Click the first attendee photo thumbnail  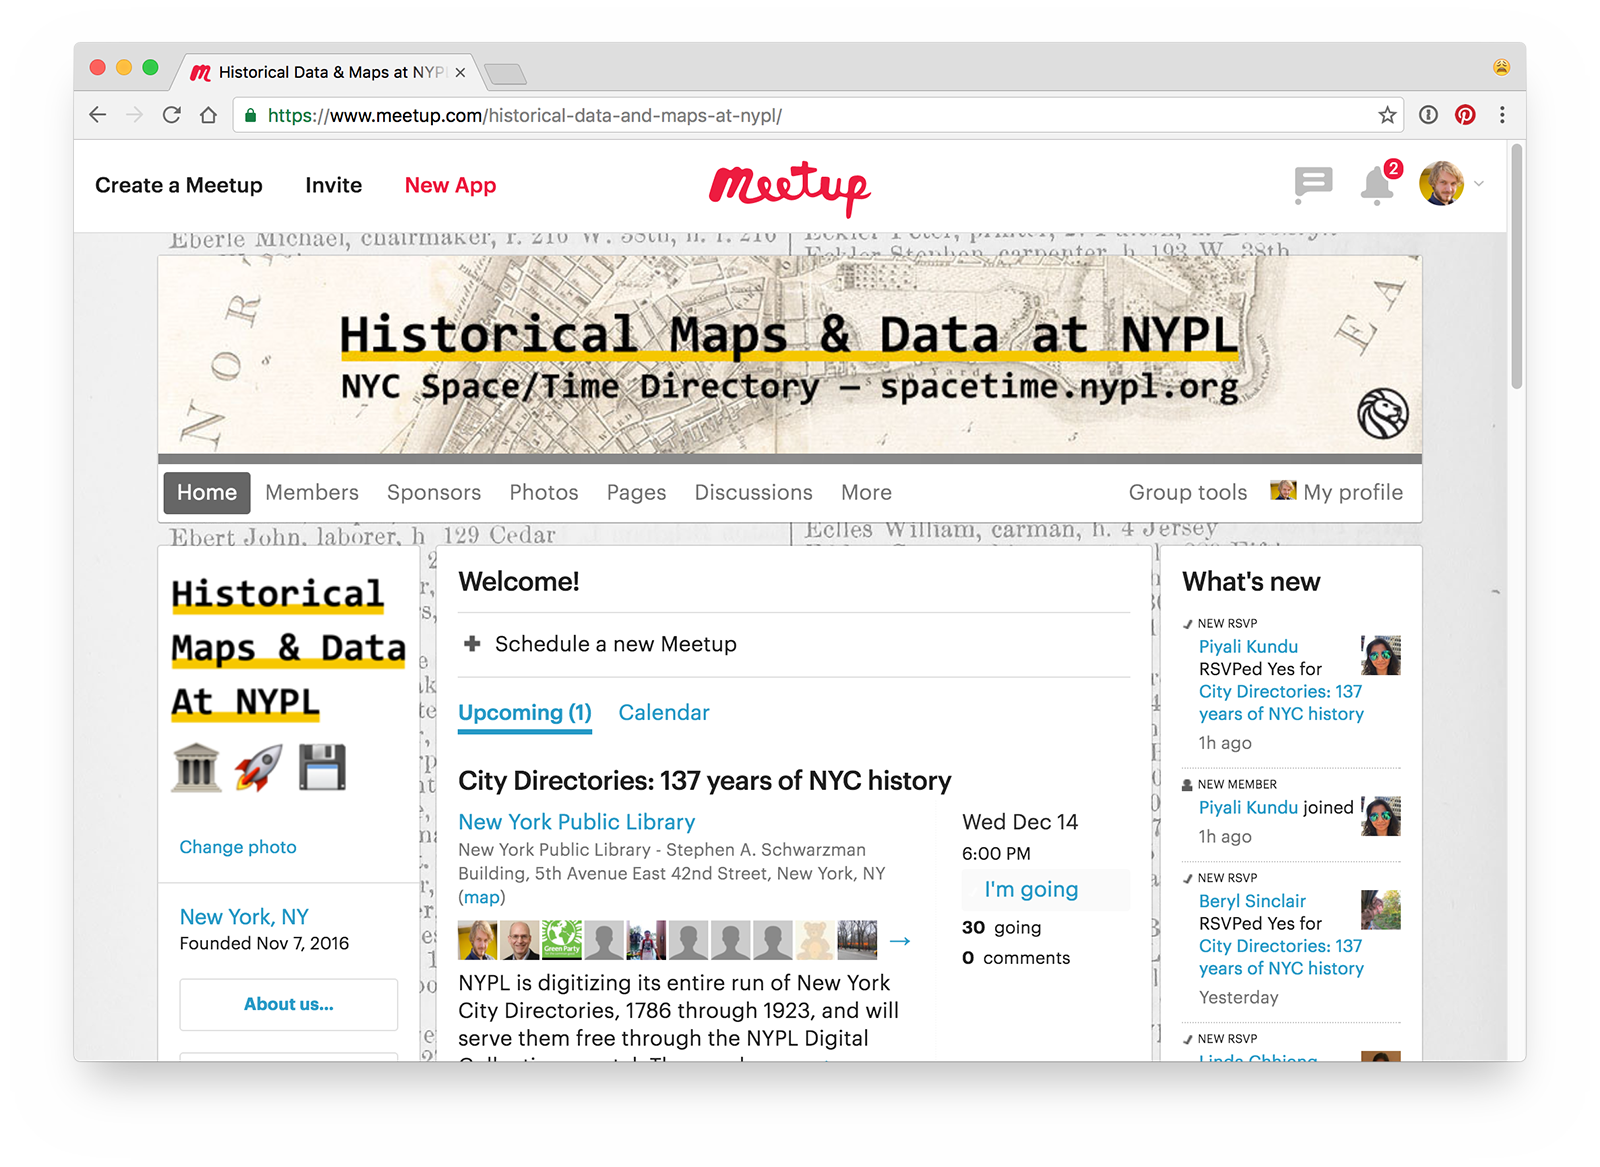pyautogui.click(x=478, y=940)
